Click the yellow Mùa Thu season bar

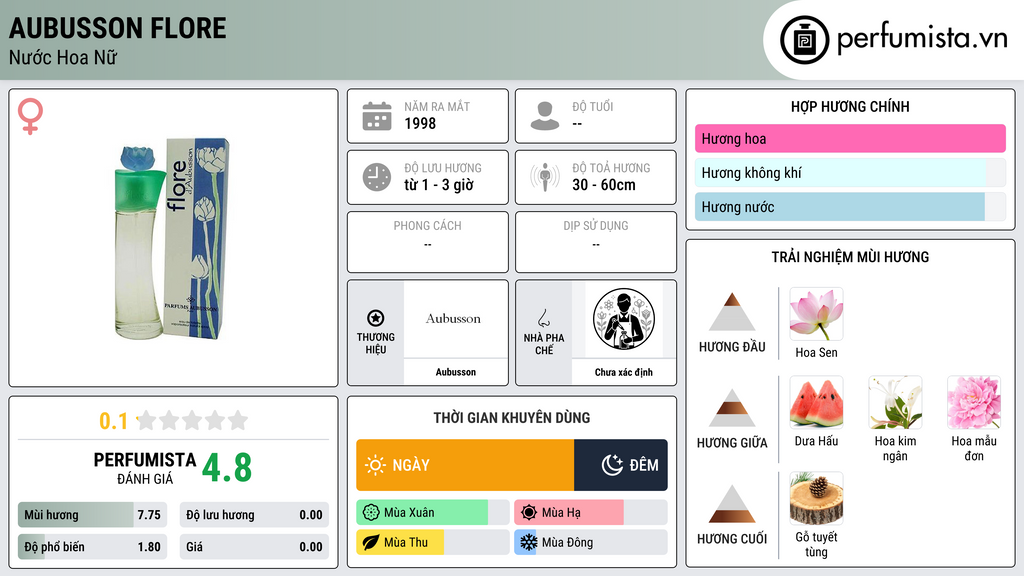point(433,543)
